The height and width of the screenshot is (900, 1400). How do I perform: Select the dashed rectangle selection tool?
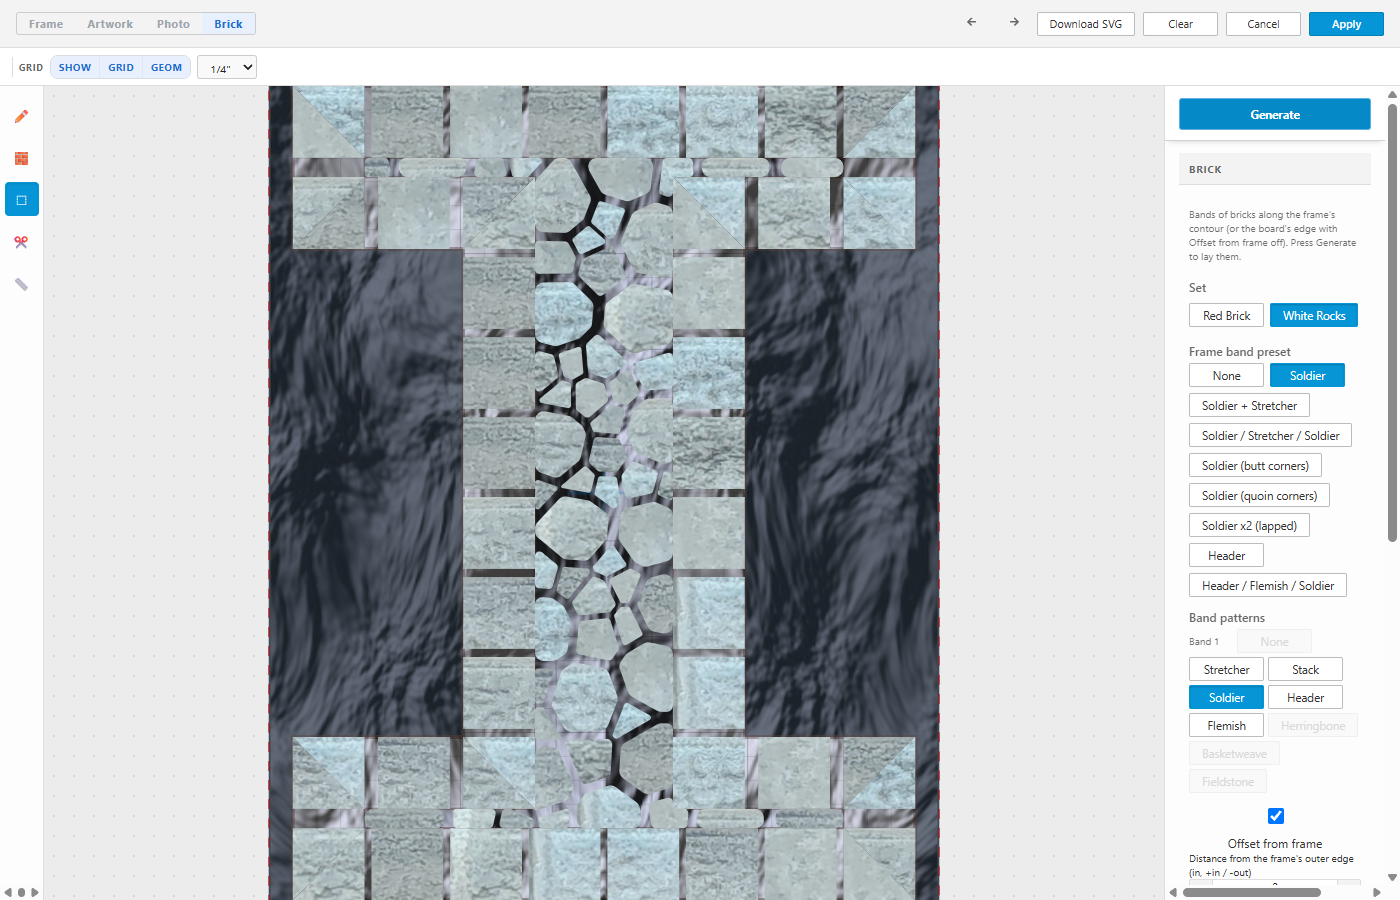pyautogui.click(x=22, y=200)
